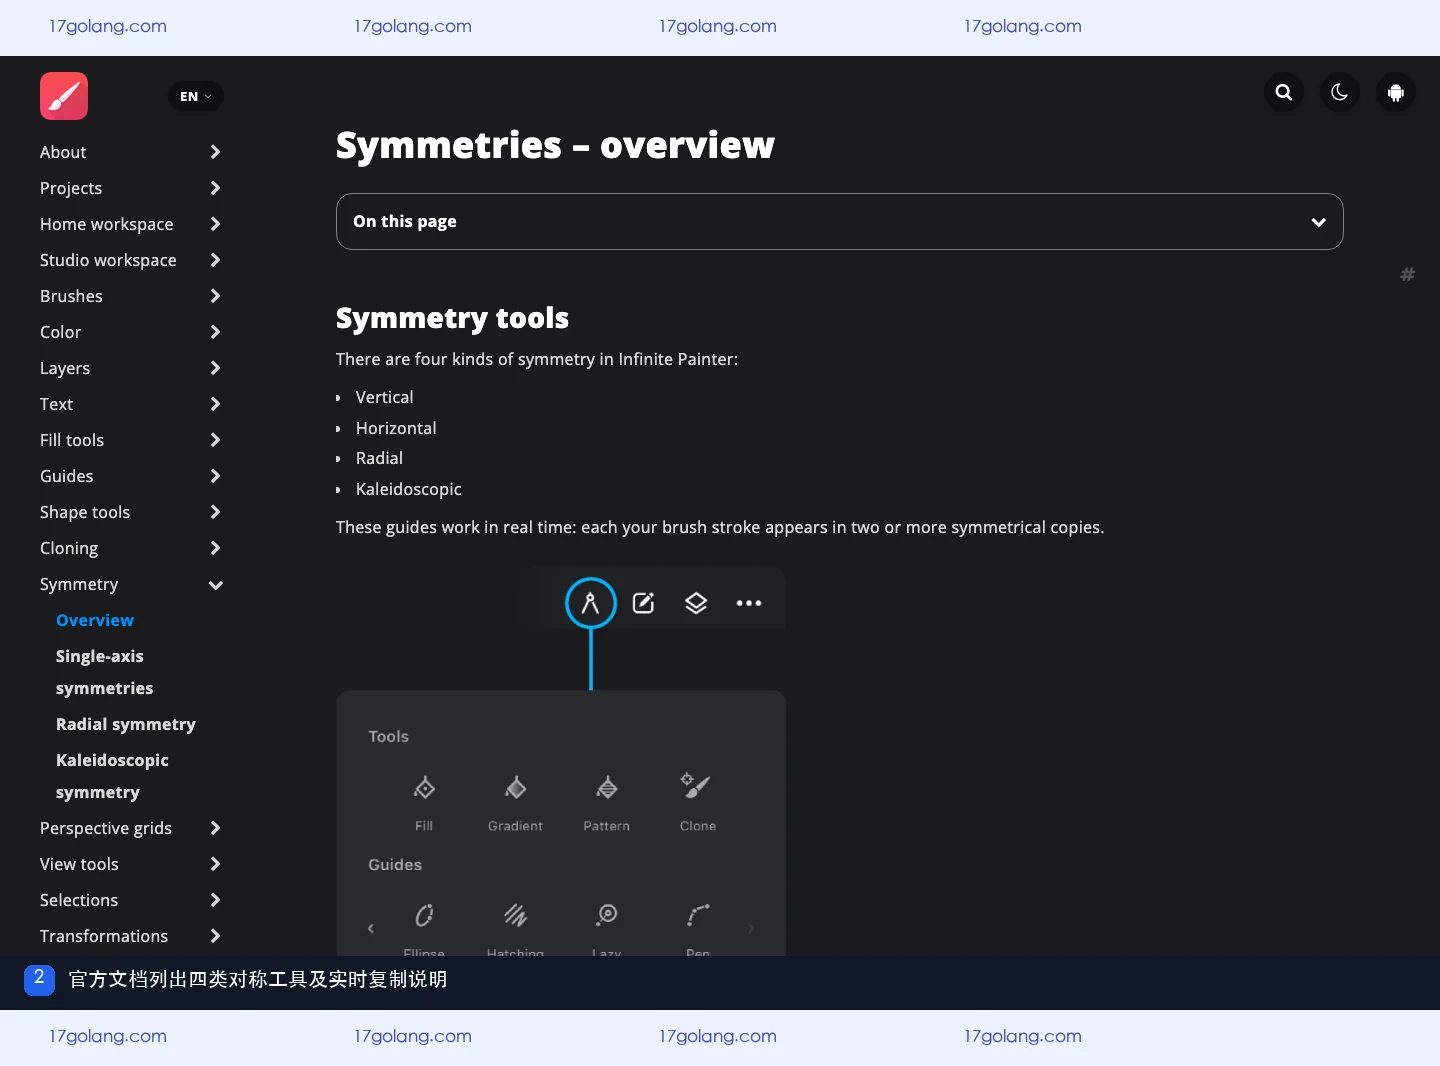Image resolution: width=1440 pixels, height=1066 pixels.
Task: Select the Lazy guide icon
Action: (606, 915)
